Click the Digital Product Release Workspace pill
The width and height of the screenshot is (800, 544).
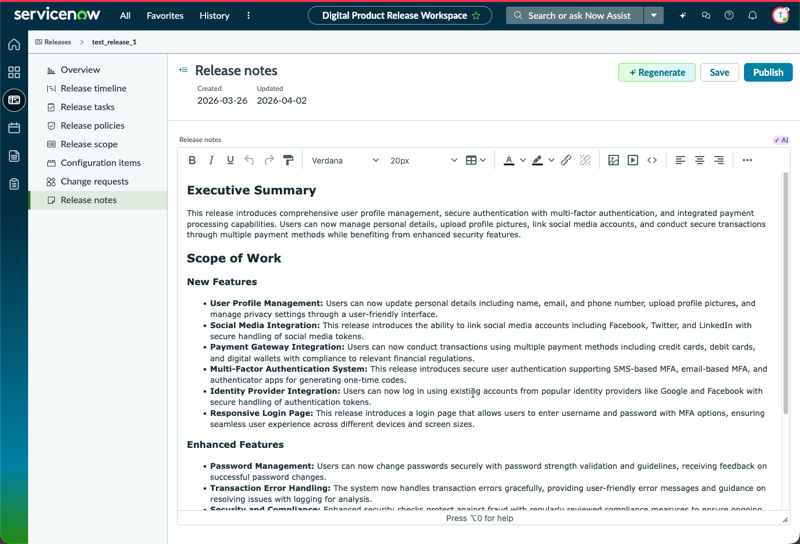click(x=400, y=16)
